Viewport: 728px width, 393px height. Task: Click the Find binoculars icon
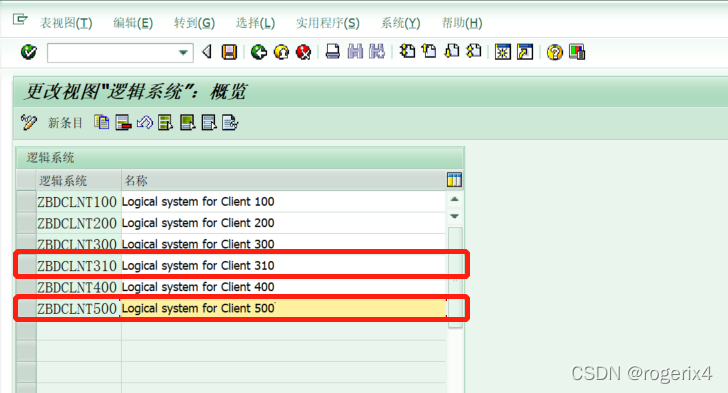[355, 52]
